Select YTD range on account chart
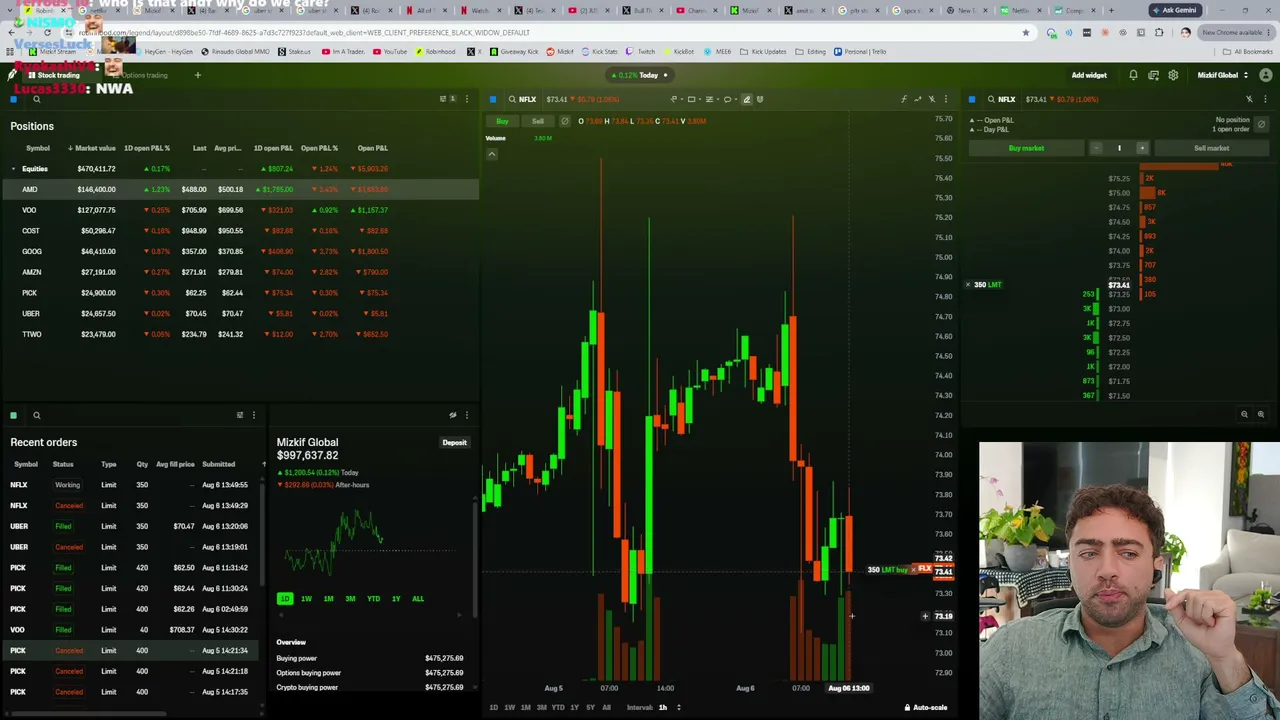The height and width of the screenshot is (720, 1280). (x=373, y=599)
